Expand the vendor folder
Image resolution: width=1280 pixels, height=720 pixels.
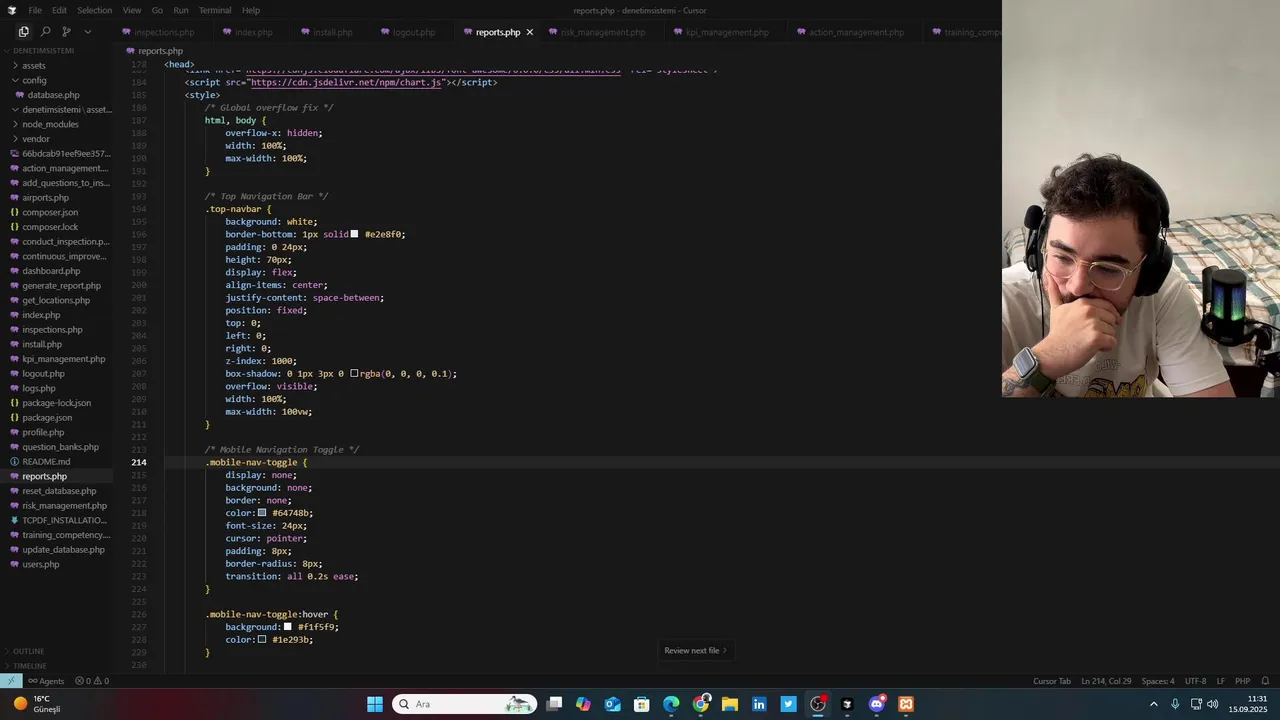point(36,139)
